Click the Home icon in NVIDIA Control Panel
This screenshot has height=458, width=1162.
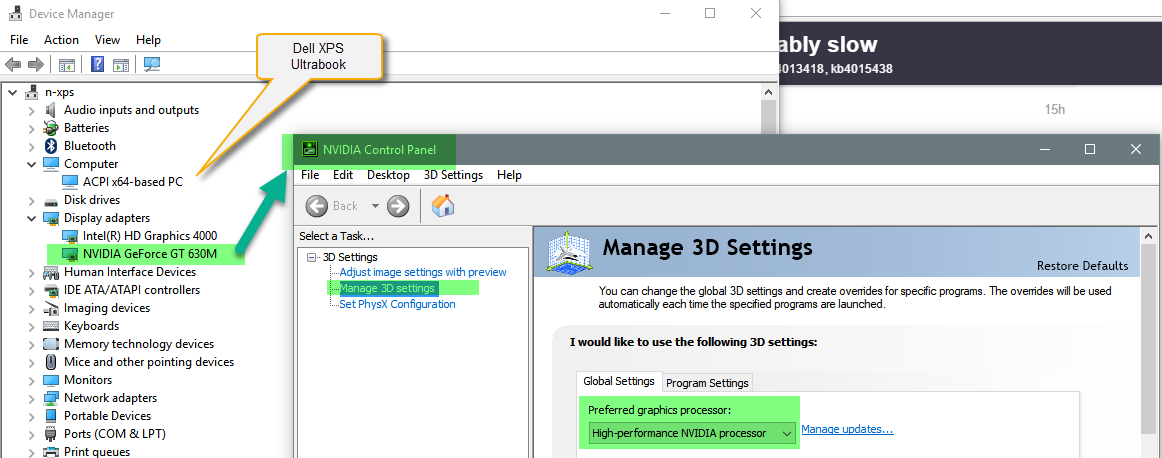[443, 205]
